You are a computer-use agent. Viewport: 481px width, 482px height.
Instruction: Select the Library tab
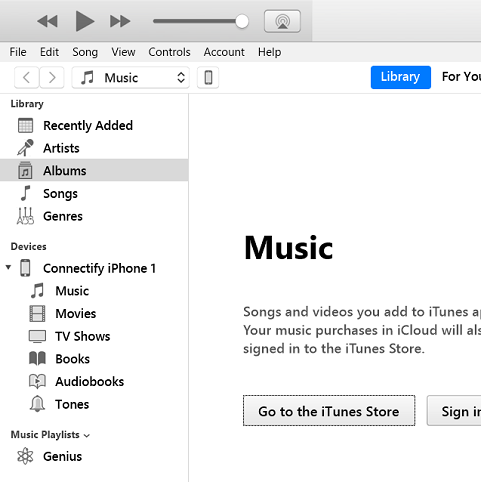[x=401, y=77]
